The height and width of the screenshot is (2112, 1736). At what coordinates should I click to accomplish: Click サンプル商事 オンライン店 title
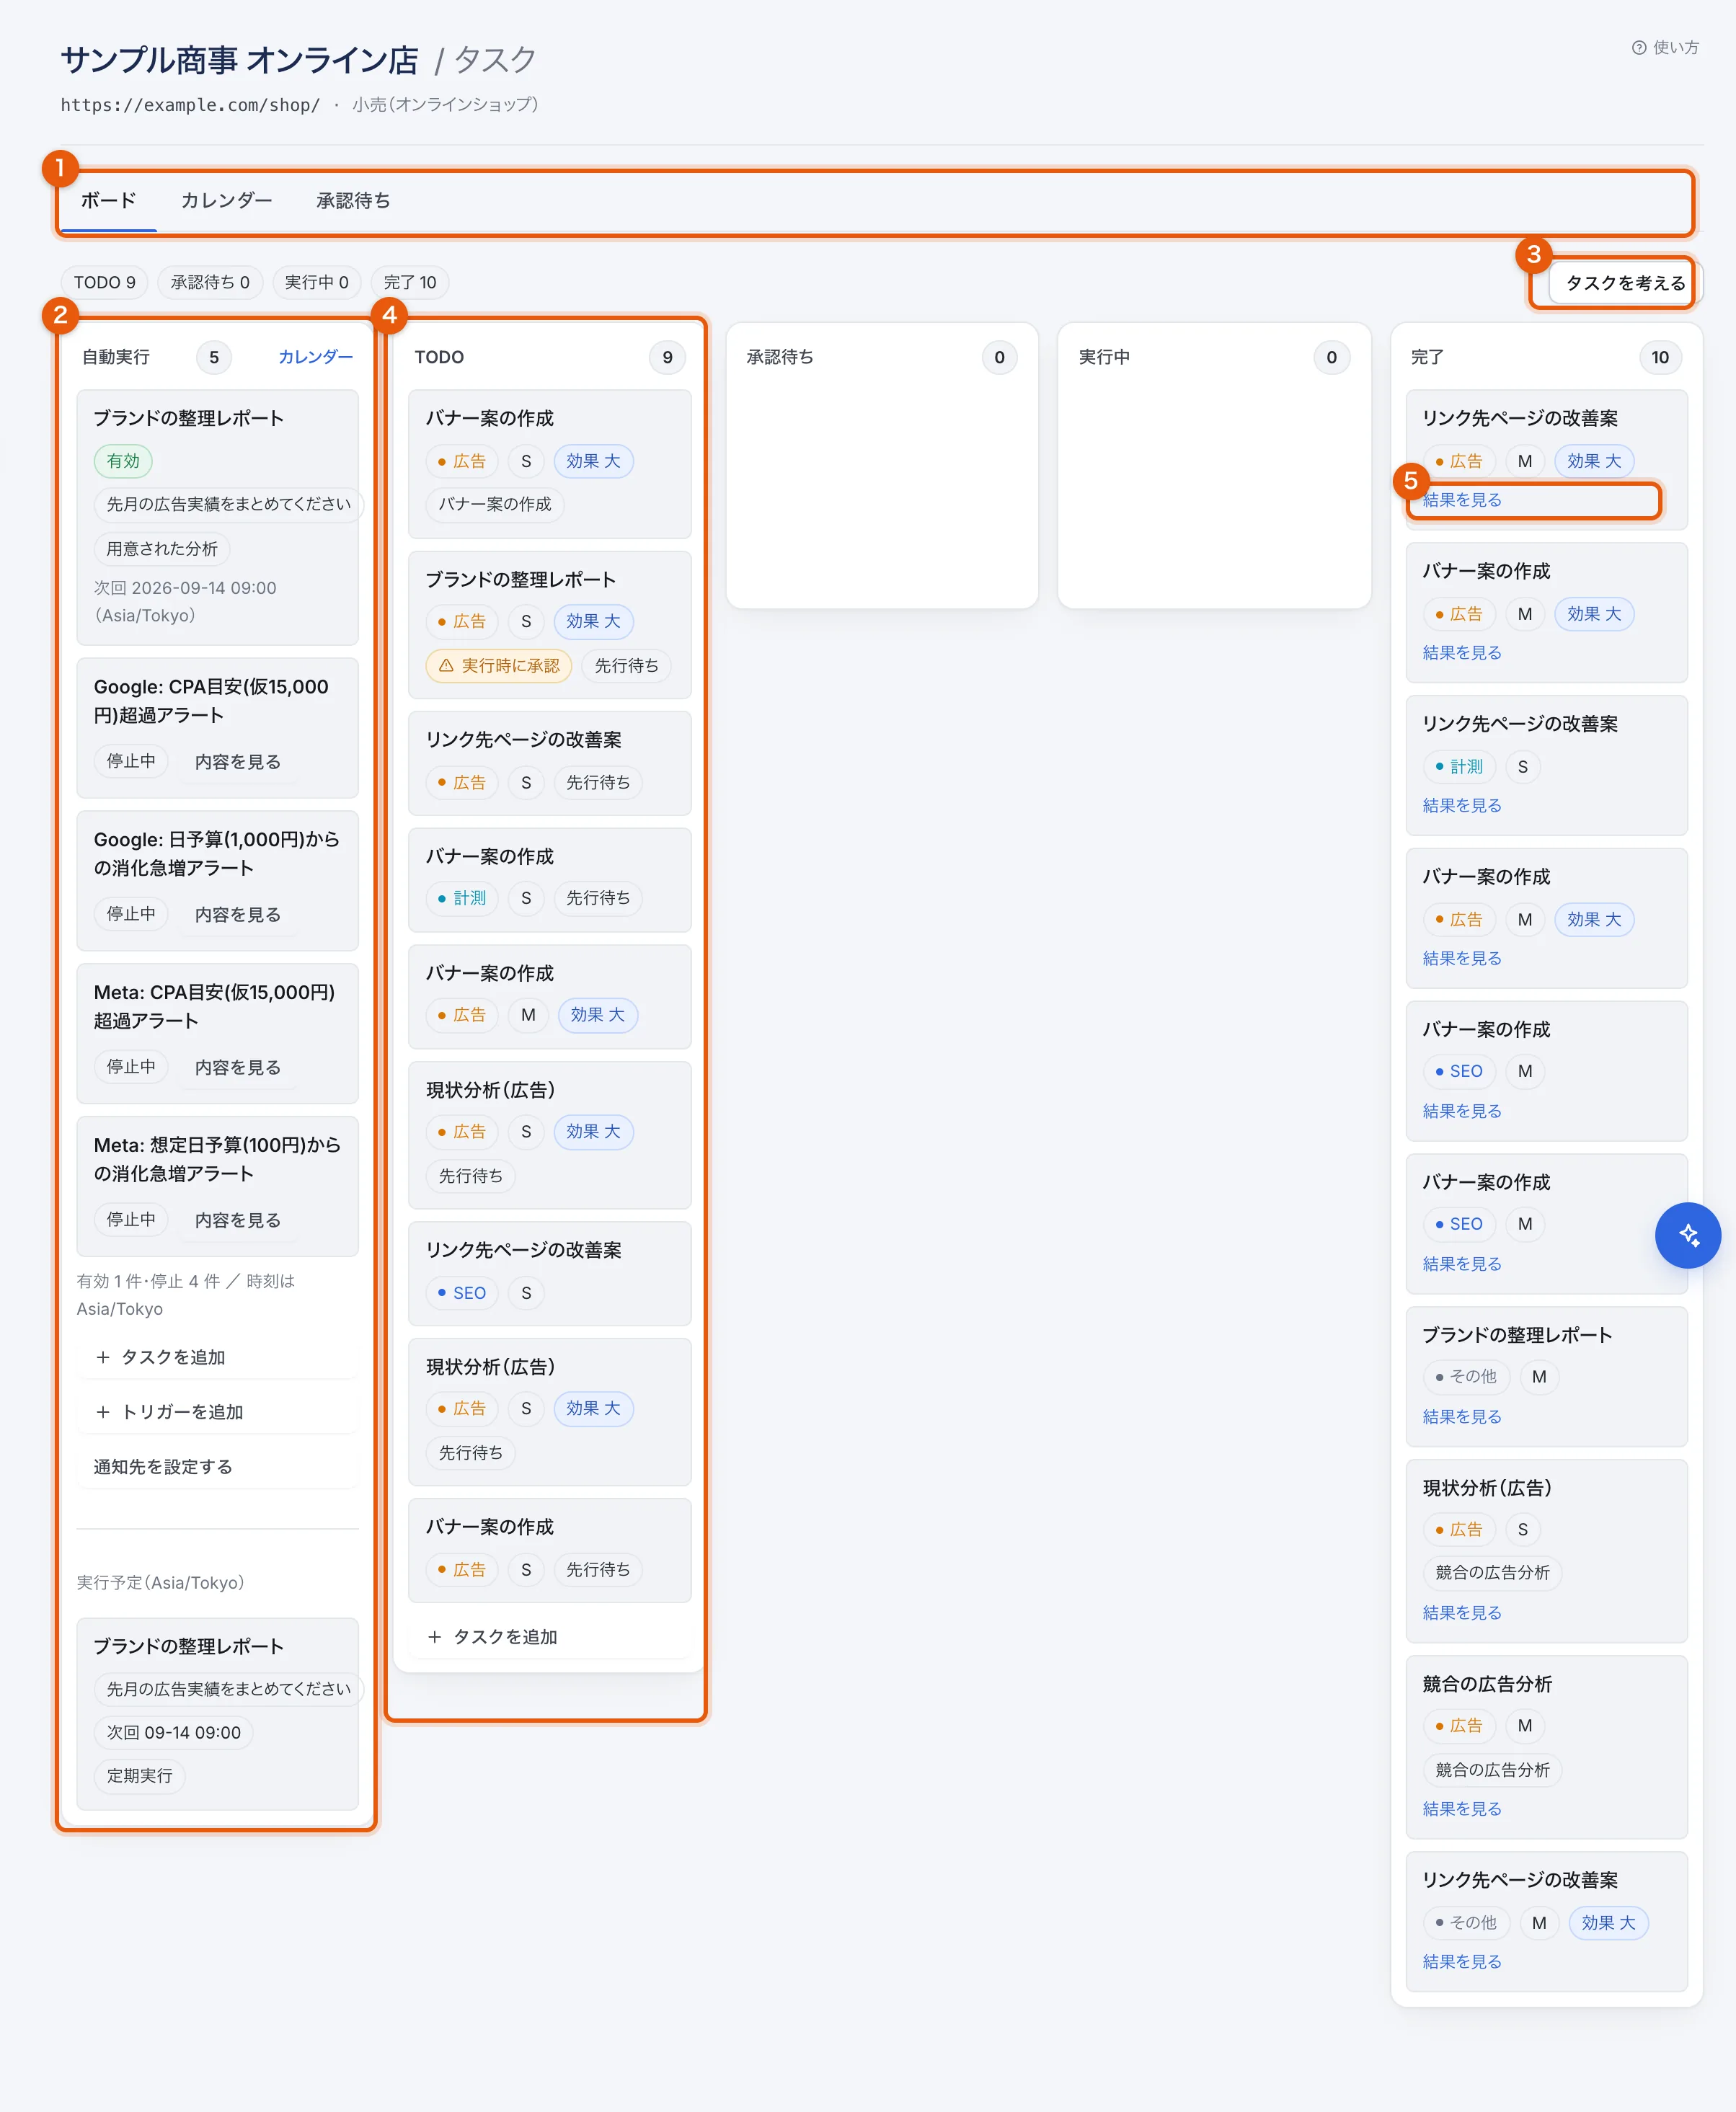pyautogui.click(x=240, y=60)
